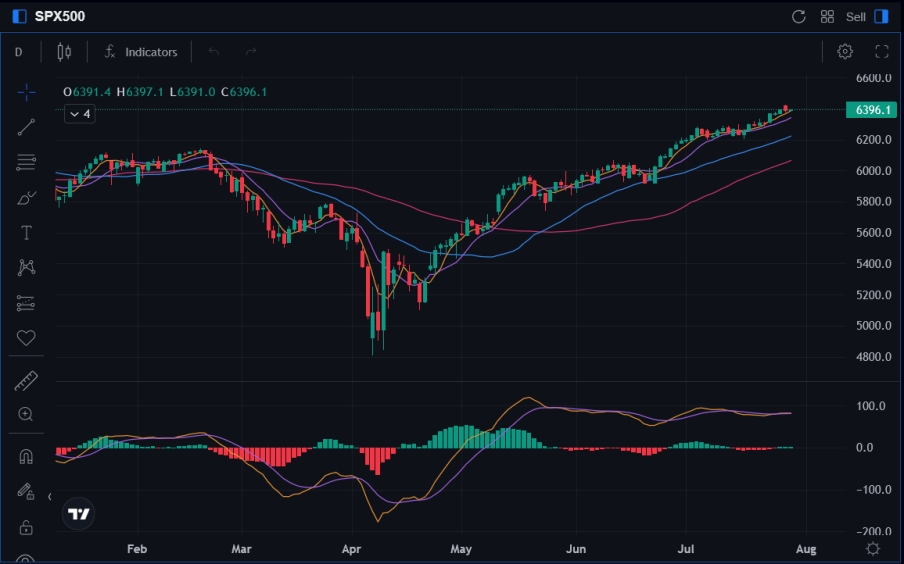
Task: Collapse the drawing toolbar arrow
Action: click(50, 497)
